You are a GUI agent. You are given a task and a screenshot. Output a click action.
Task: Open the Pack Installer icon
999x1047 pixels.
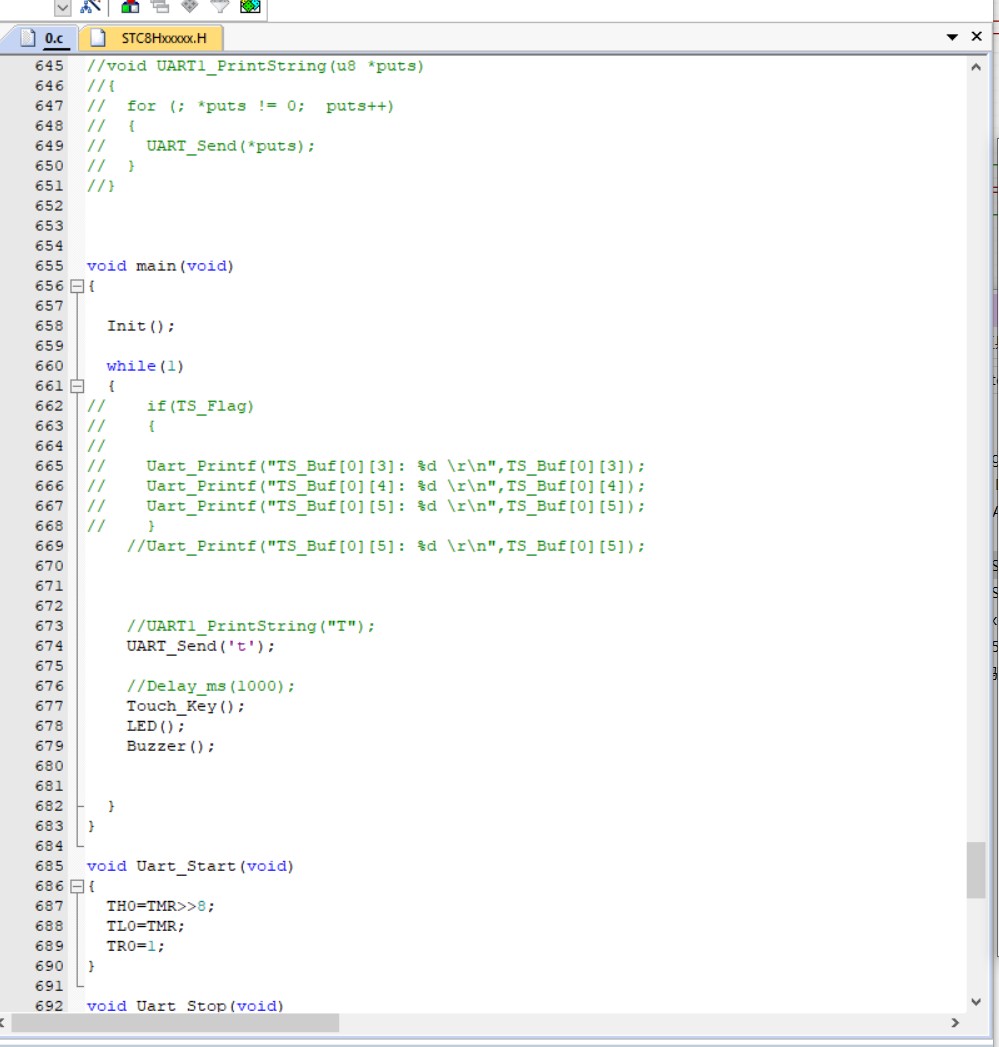250,6
